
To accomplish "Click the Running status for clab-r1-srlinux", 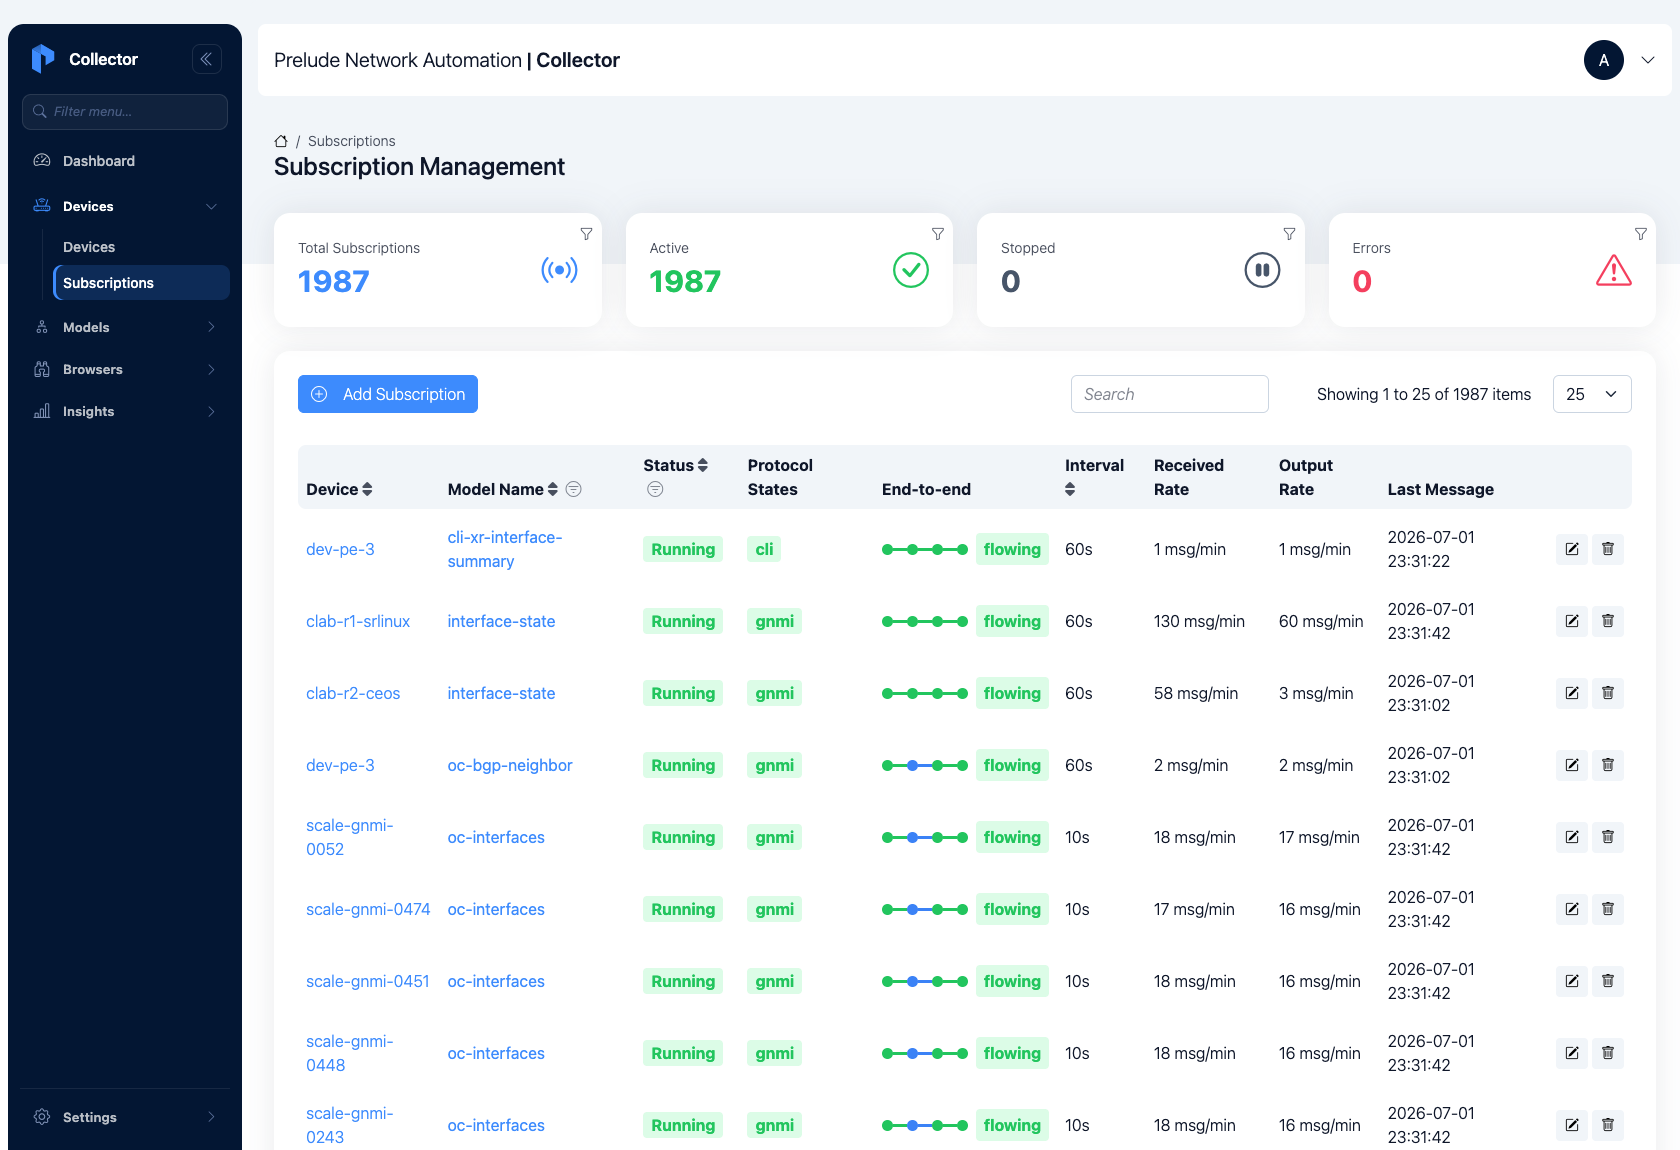I will pos(683,621).
